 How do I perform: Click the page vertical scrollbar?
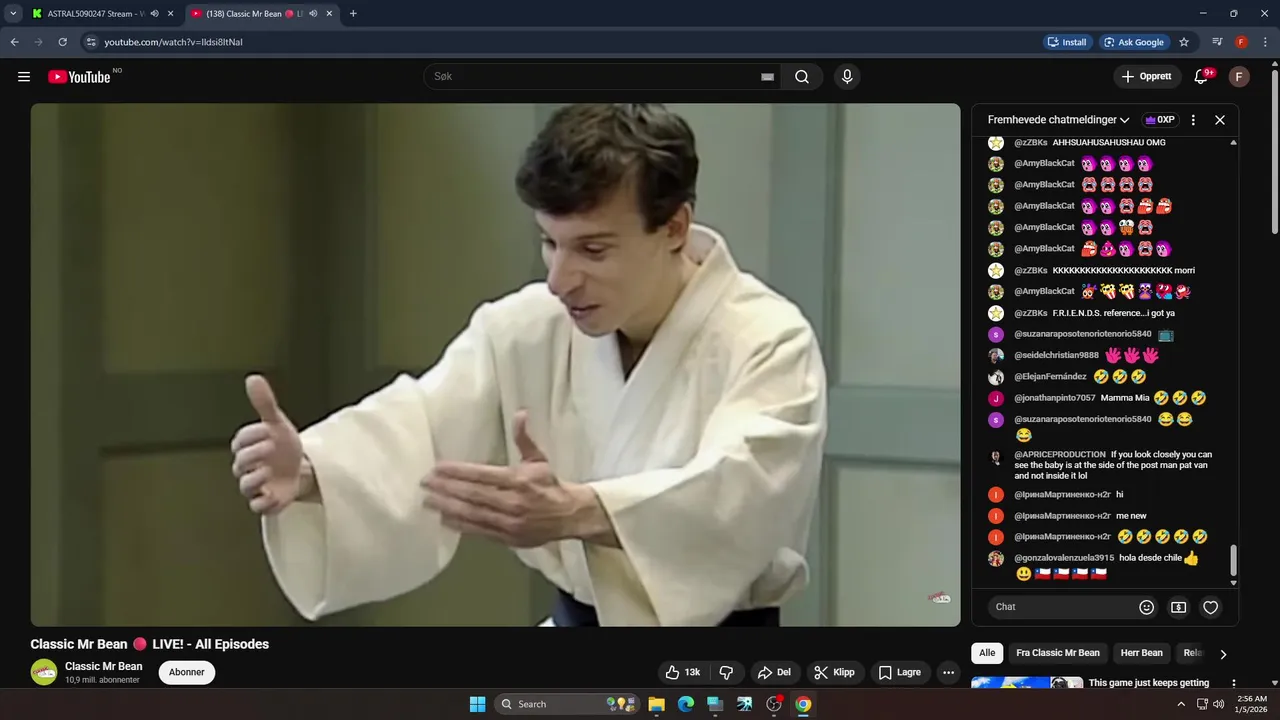click(x=1274, y=150)
